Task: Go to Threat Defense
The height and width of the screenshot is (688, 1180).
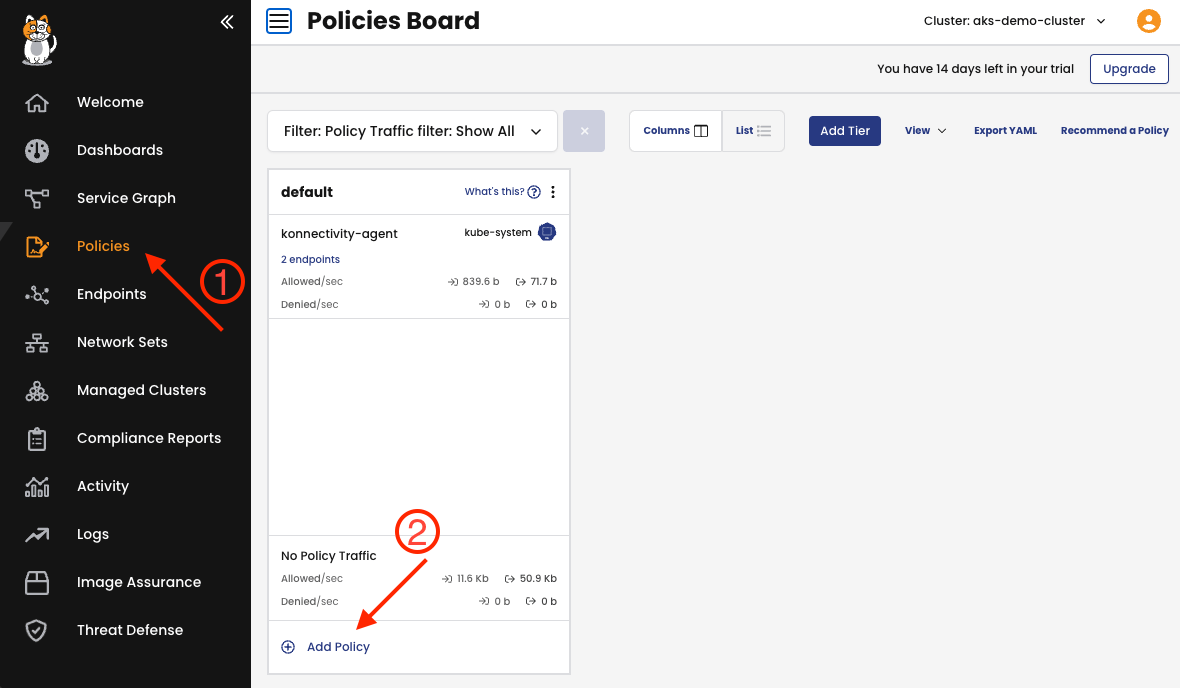Action: tap(130, 630)
